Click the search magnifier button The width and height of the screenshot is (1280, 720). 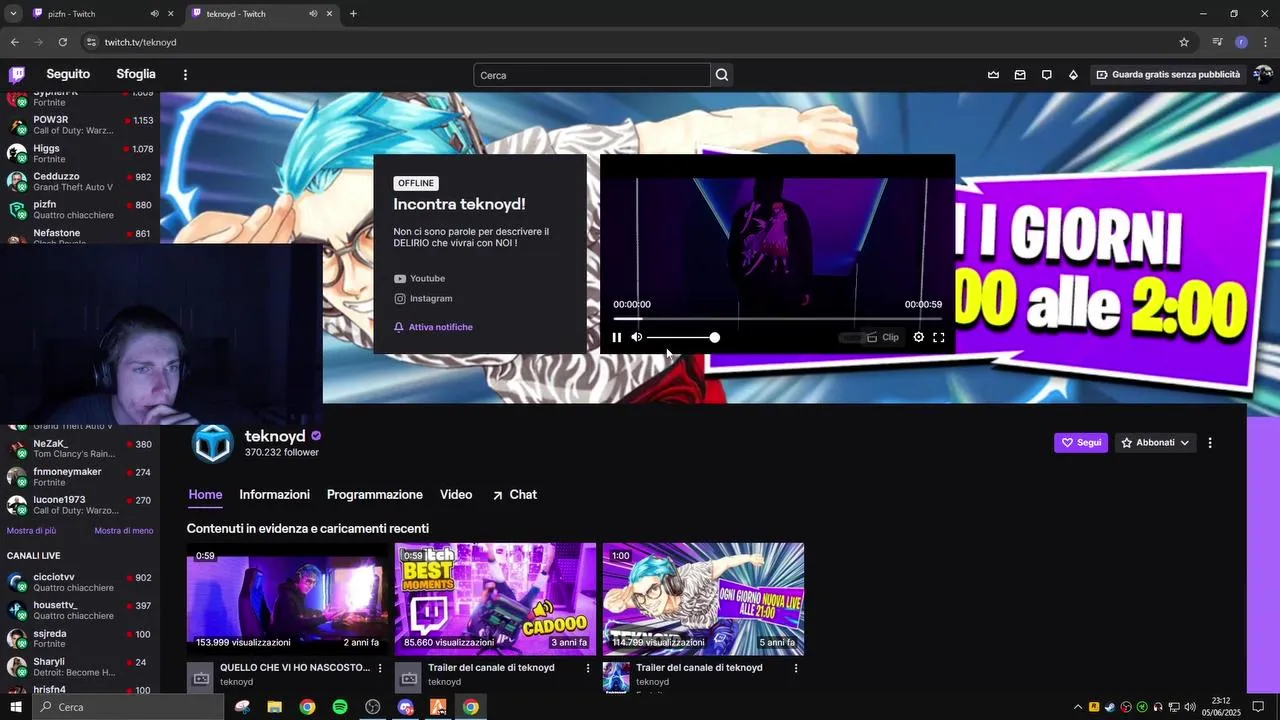tap(722, 75)
